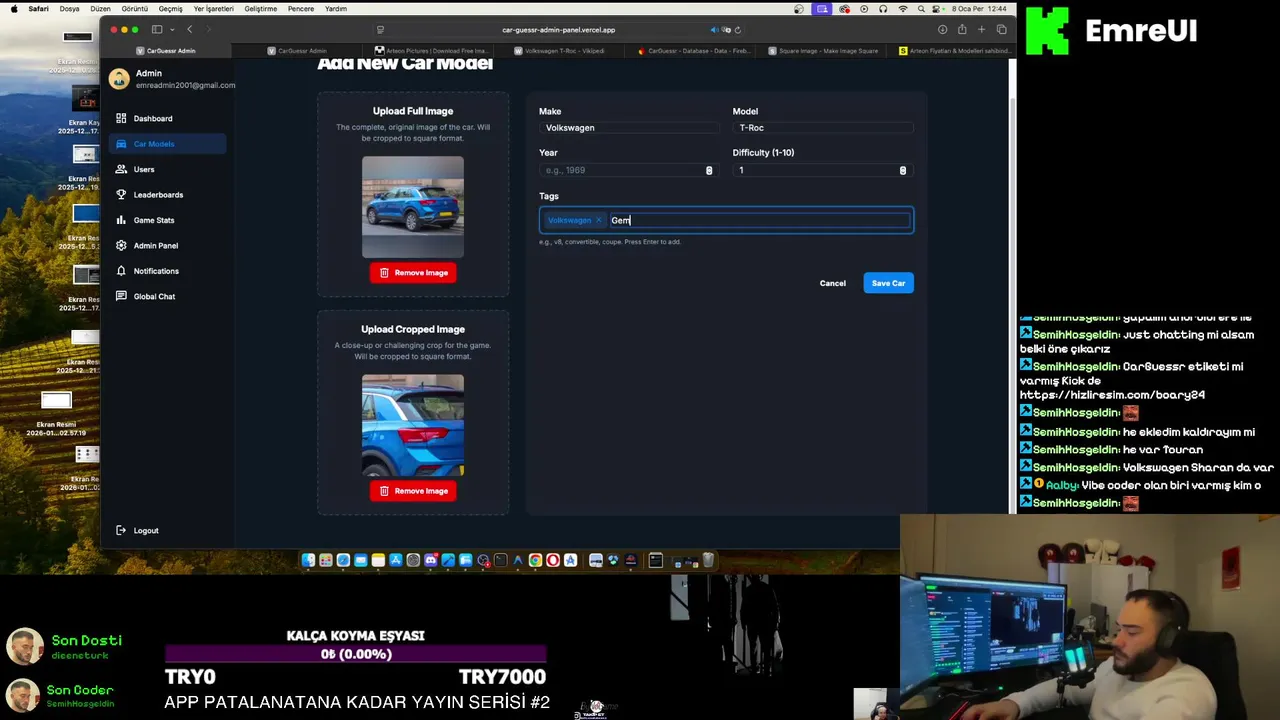Click the Make field with Volkswagen

click(x=629, y=128)
